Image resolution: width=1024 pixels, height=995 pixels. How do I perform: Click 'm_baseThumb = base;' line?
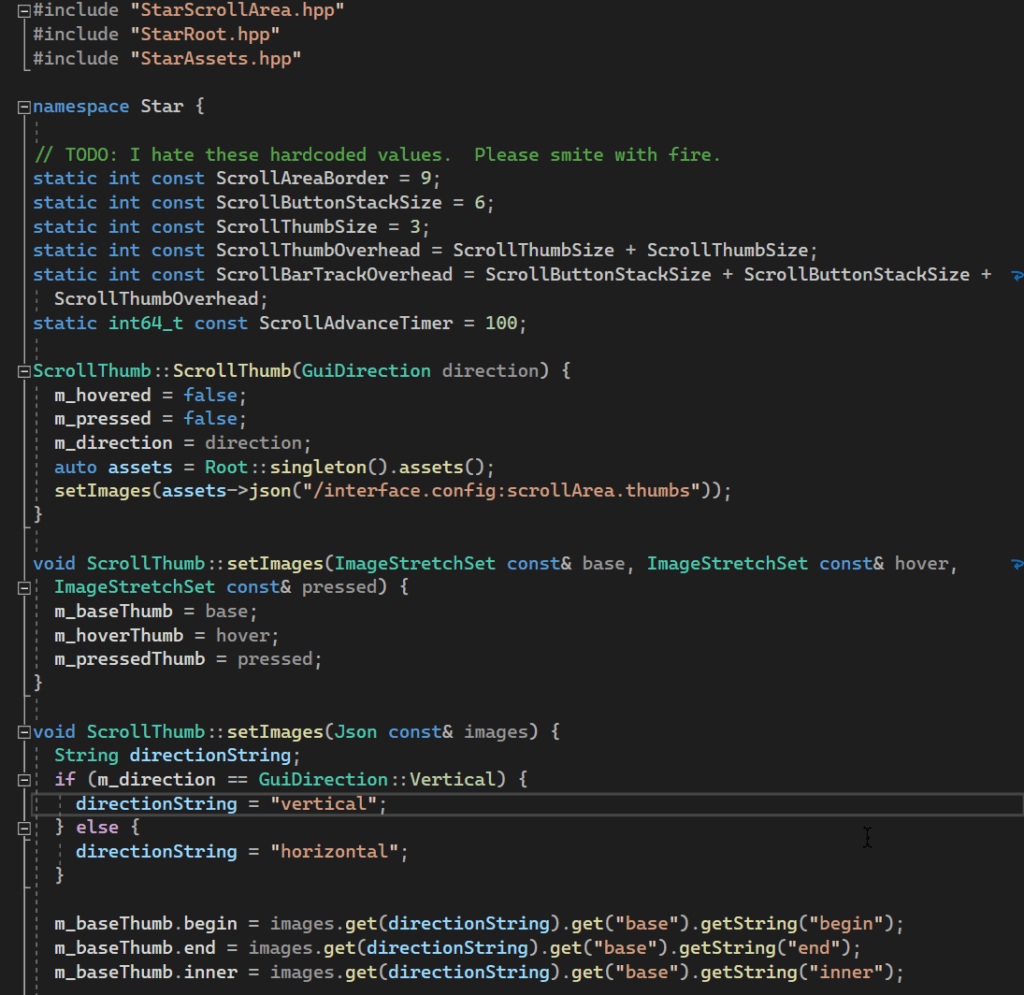156,611
